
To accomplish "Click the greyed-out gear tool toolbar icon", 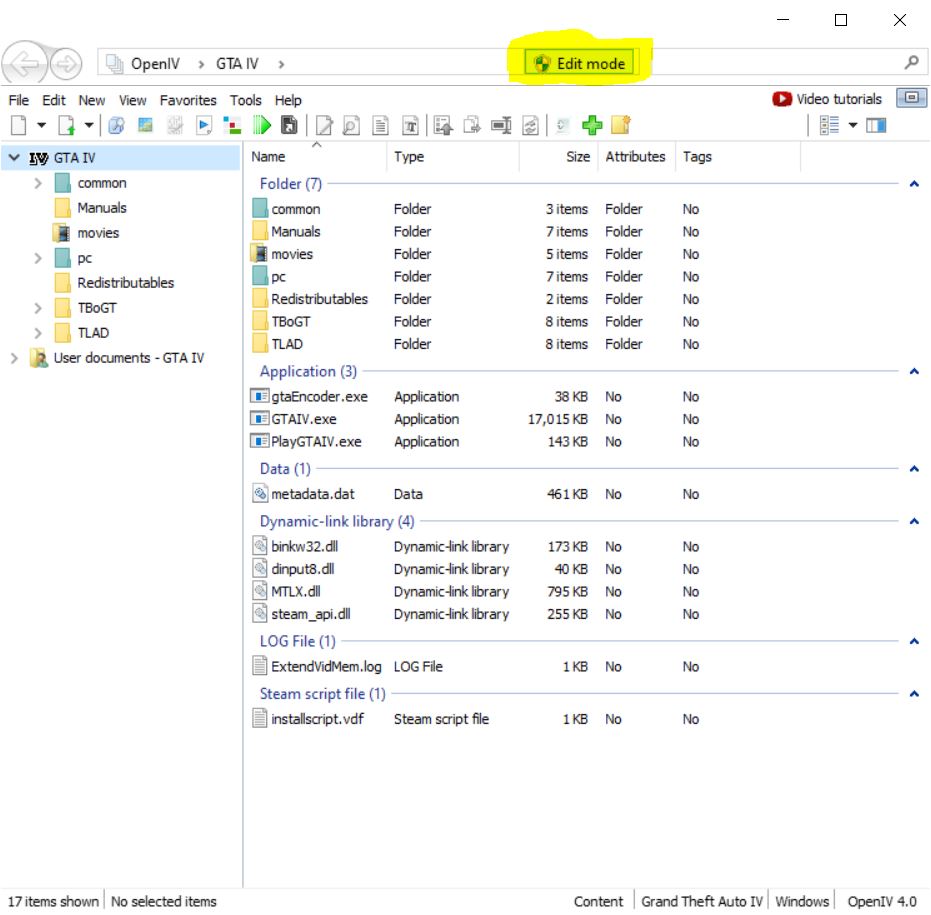I will (x=175, y=125).
